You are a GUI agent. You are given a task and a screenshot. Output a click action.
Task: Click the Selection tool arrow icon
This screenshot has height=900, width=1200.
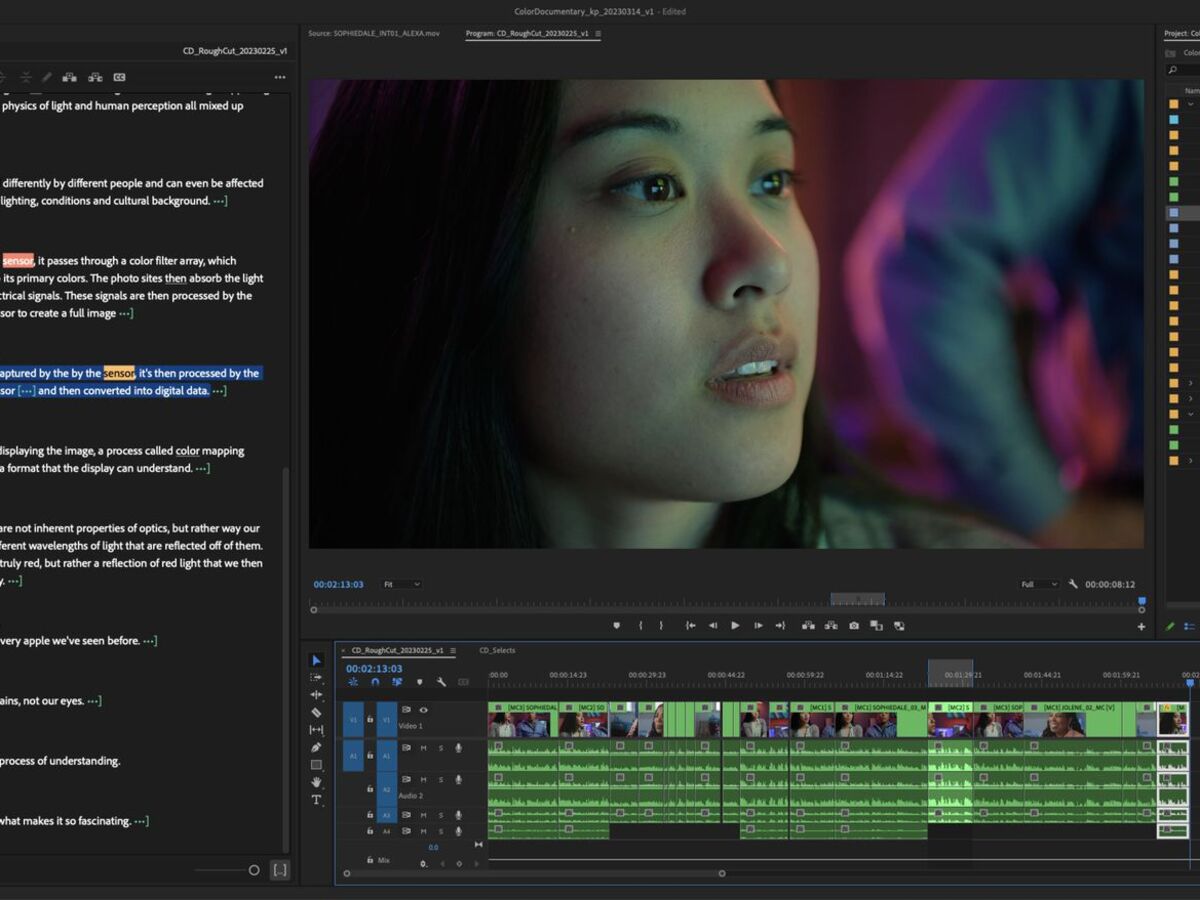coord(316,661)
